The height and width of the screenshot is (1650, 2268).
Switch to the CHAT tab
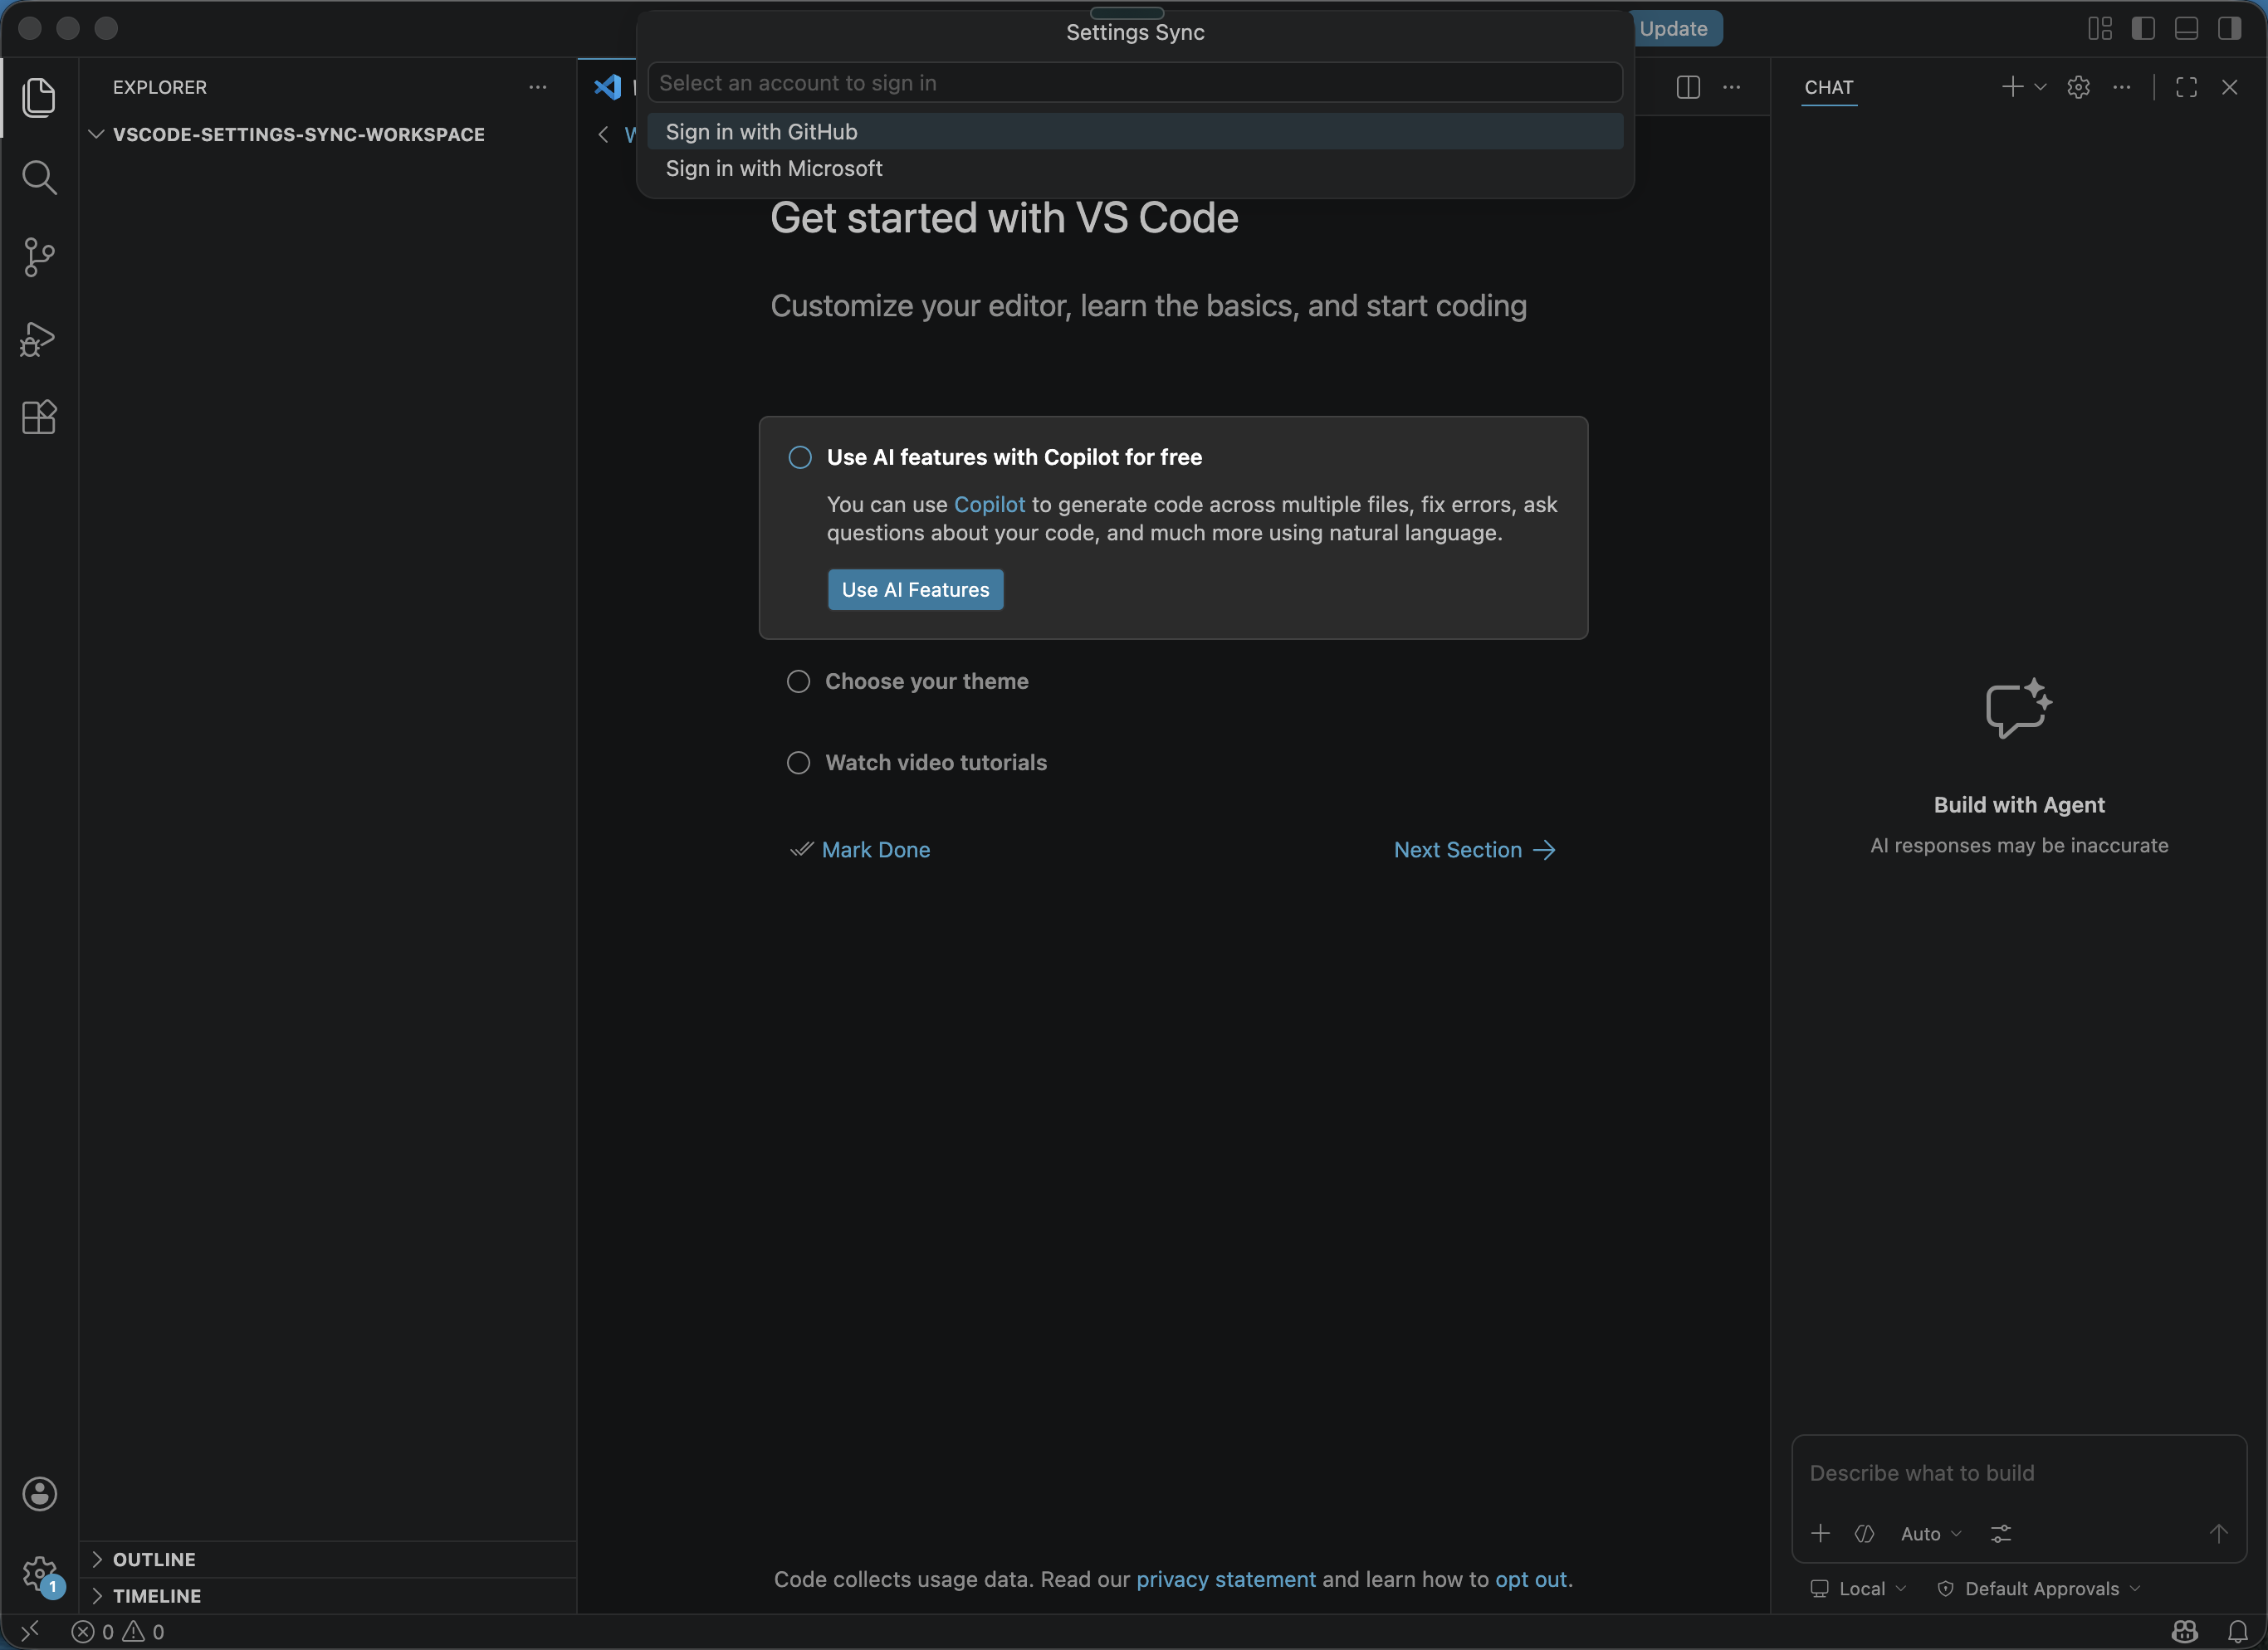pos(1829,87)
